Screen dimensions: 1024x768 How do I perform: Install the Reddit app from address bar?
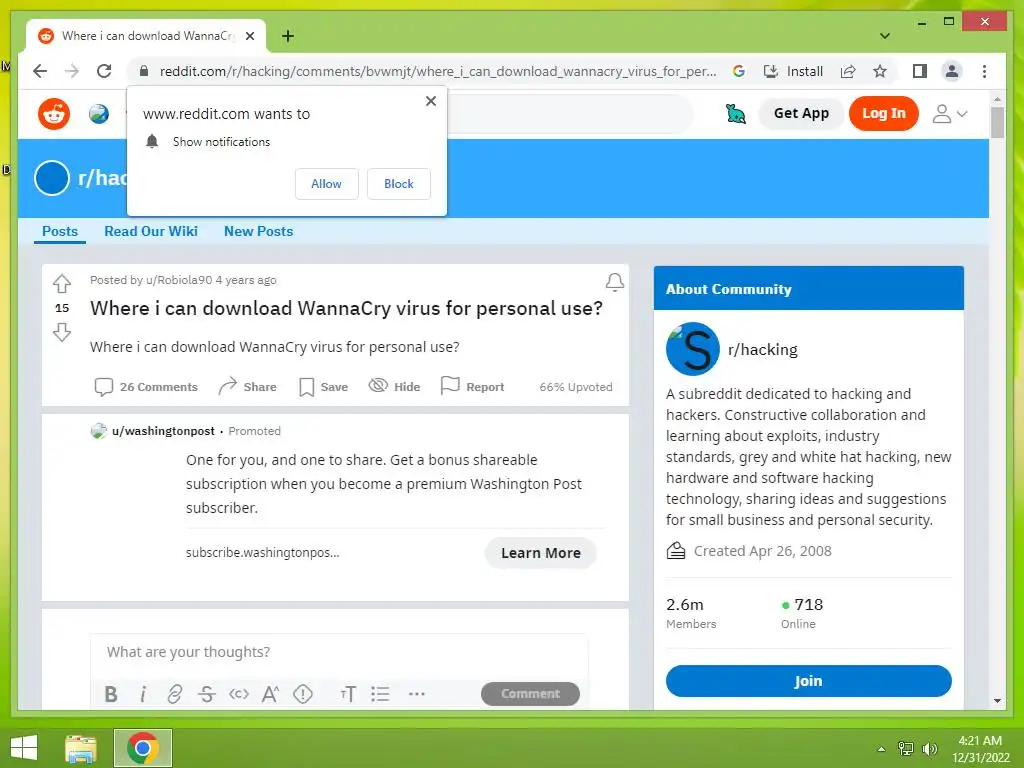(x=793, y=71)
